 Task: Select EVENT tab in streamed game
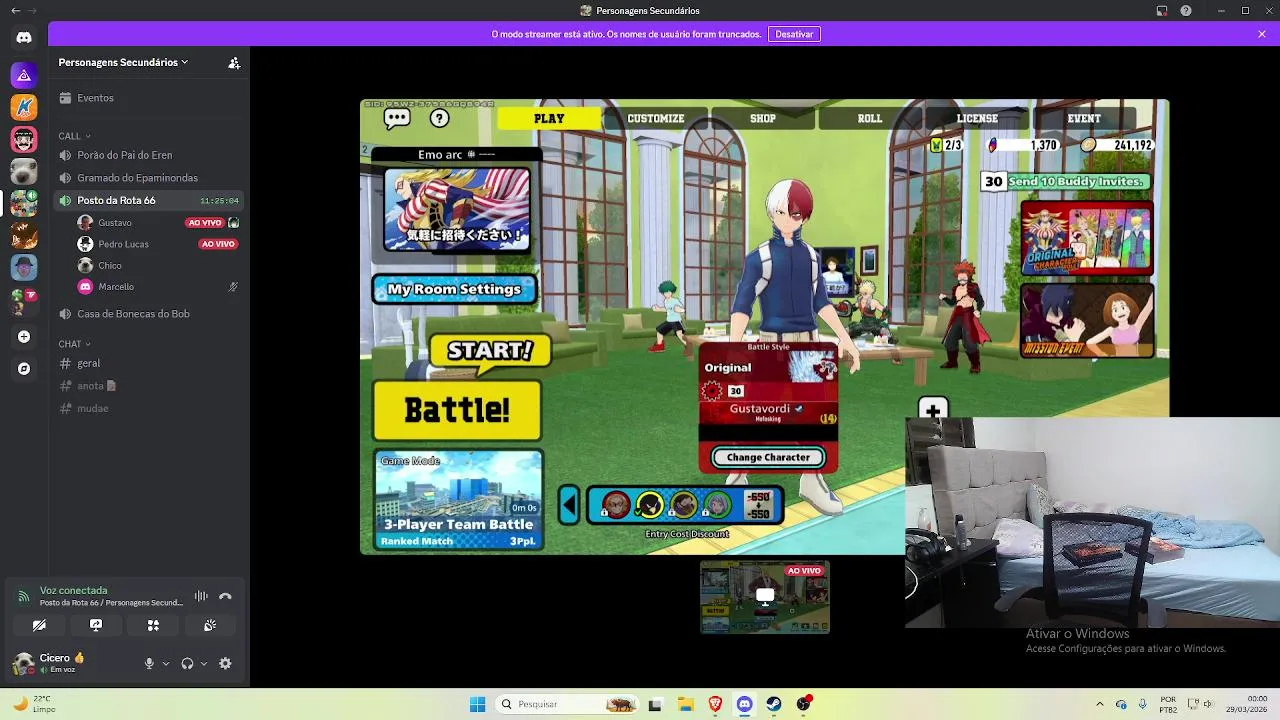pos(1084,118)
